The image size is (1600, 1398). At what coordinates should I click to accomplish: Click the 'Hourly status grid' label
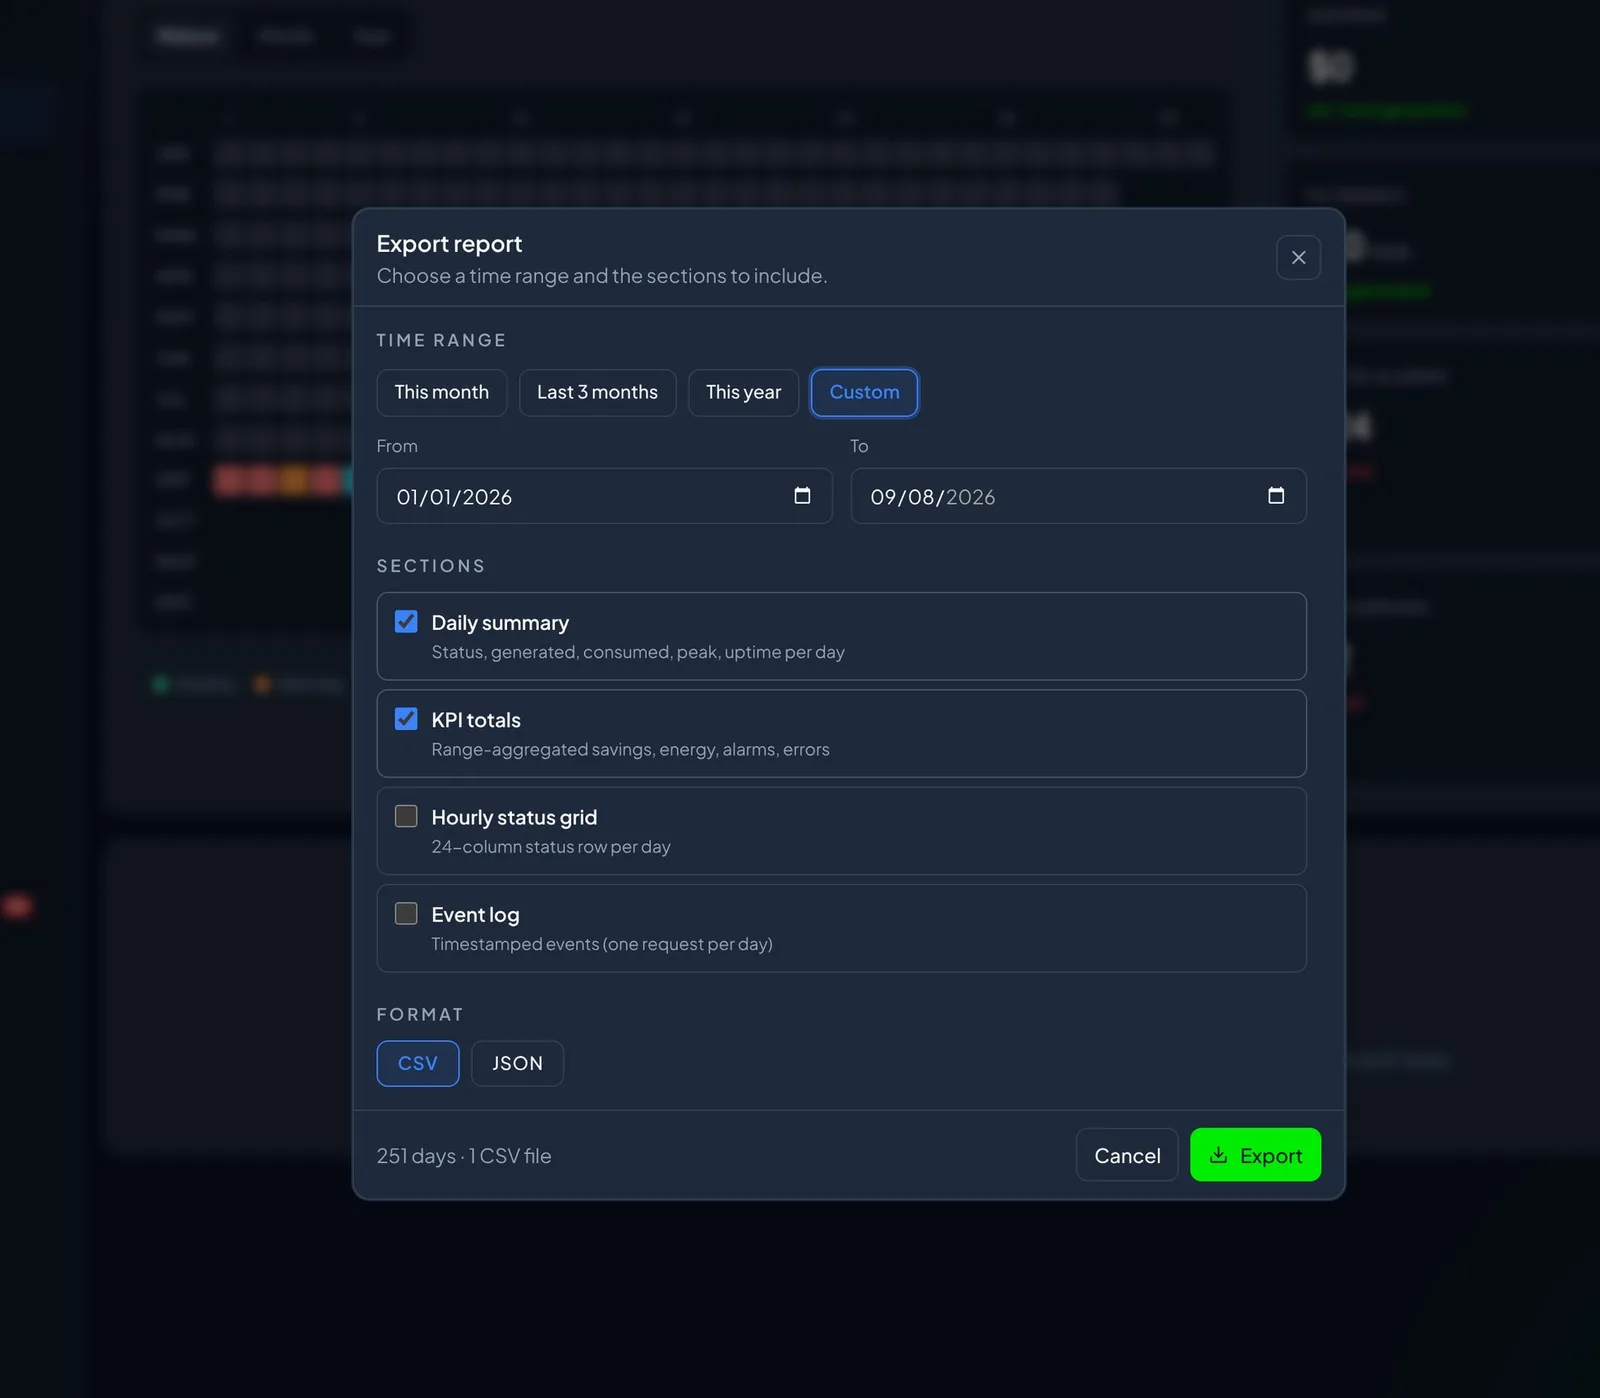[x=514, y=818]
